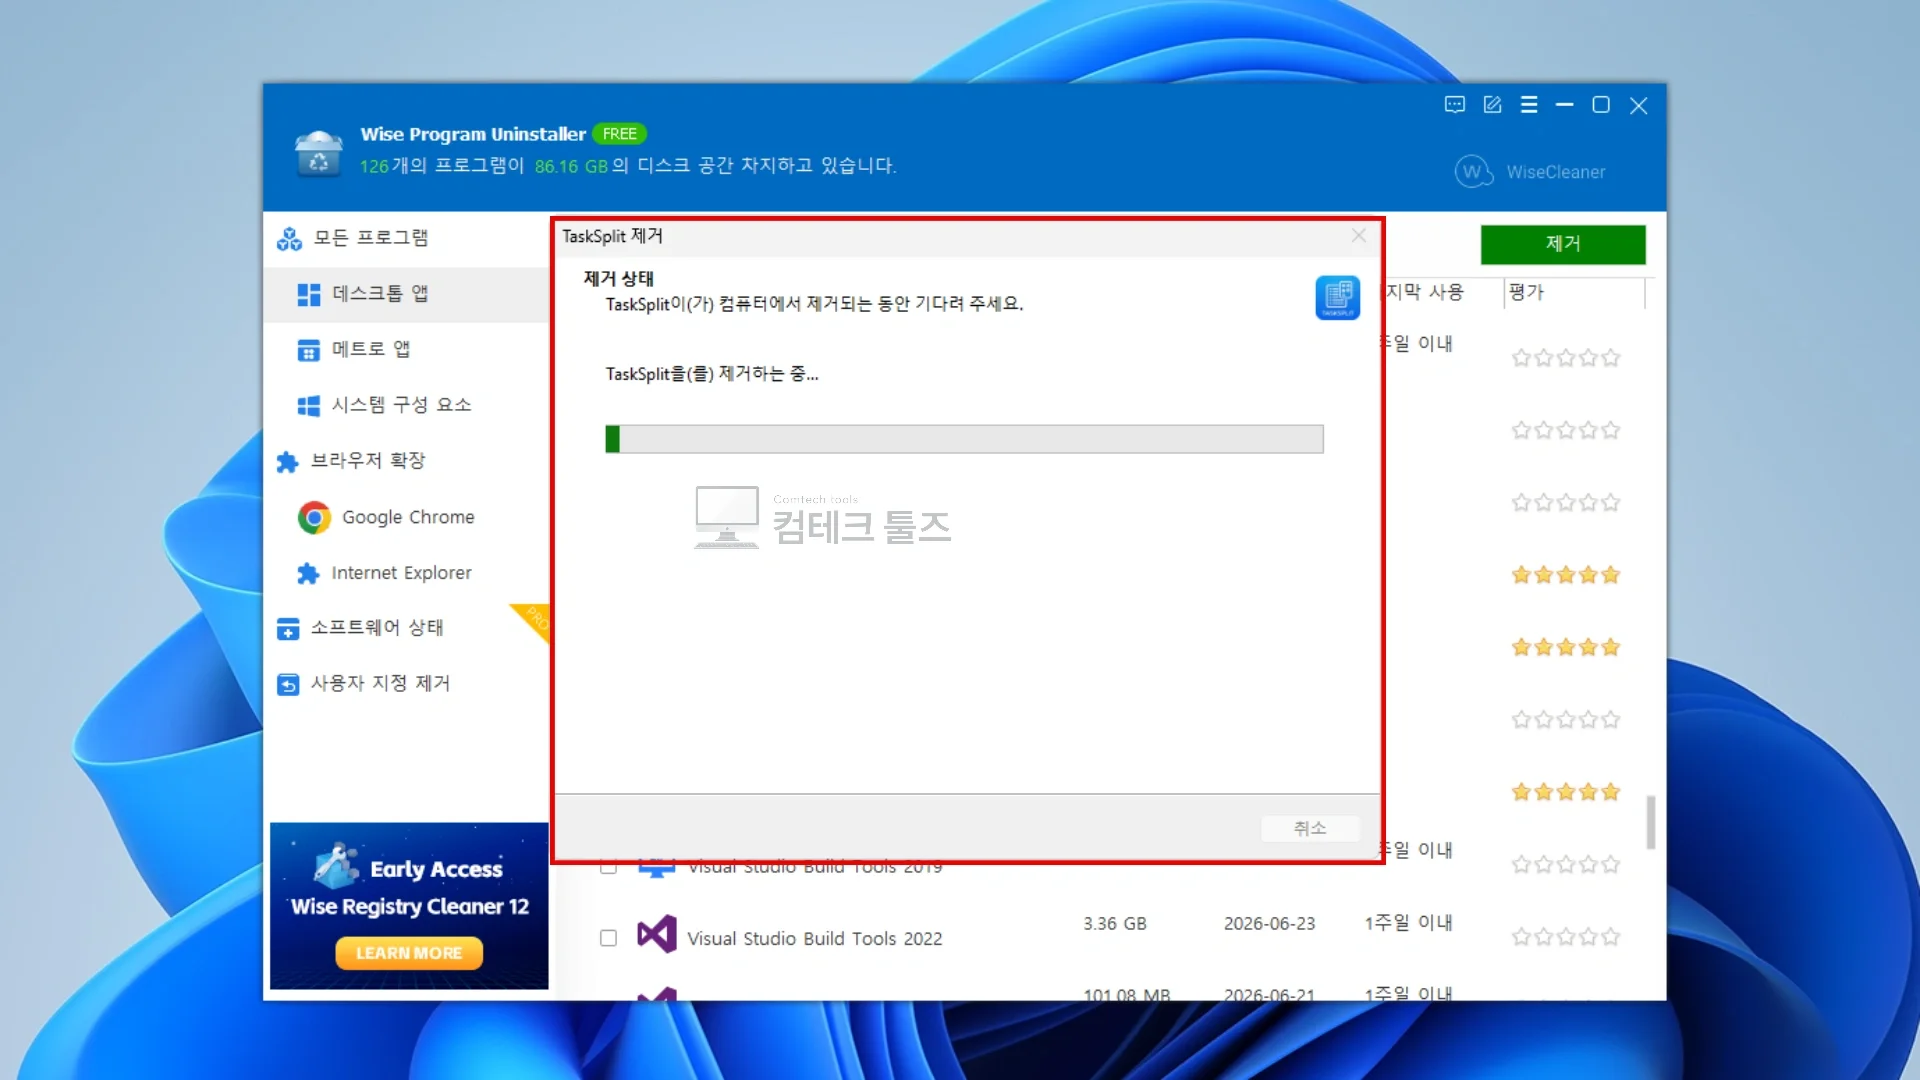Image resolution: width=1920 pixels, height=1080 pixels.
Task: Click the uninstall progress bar
Action: tap(964, 439)
